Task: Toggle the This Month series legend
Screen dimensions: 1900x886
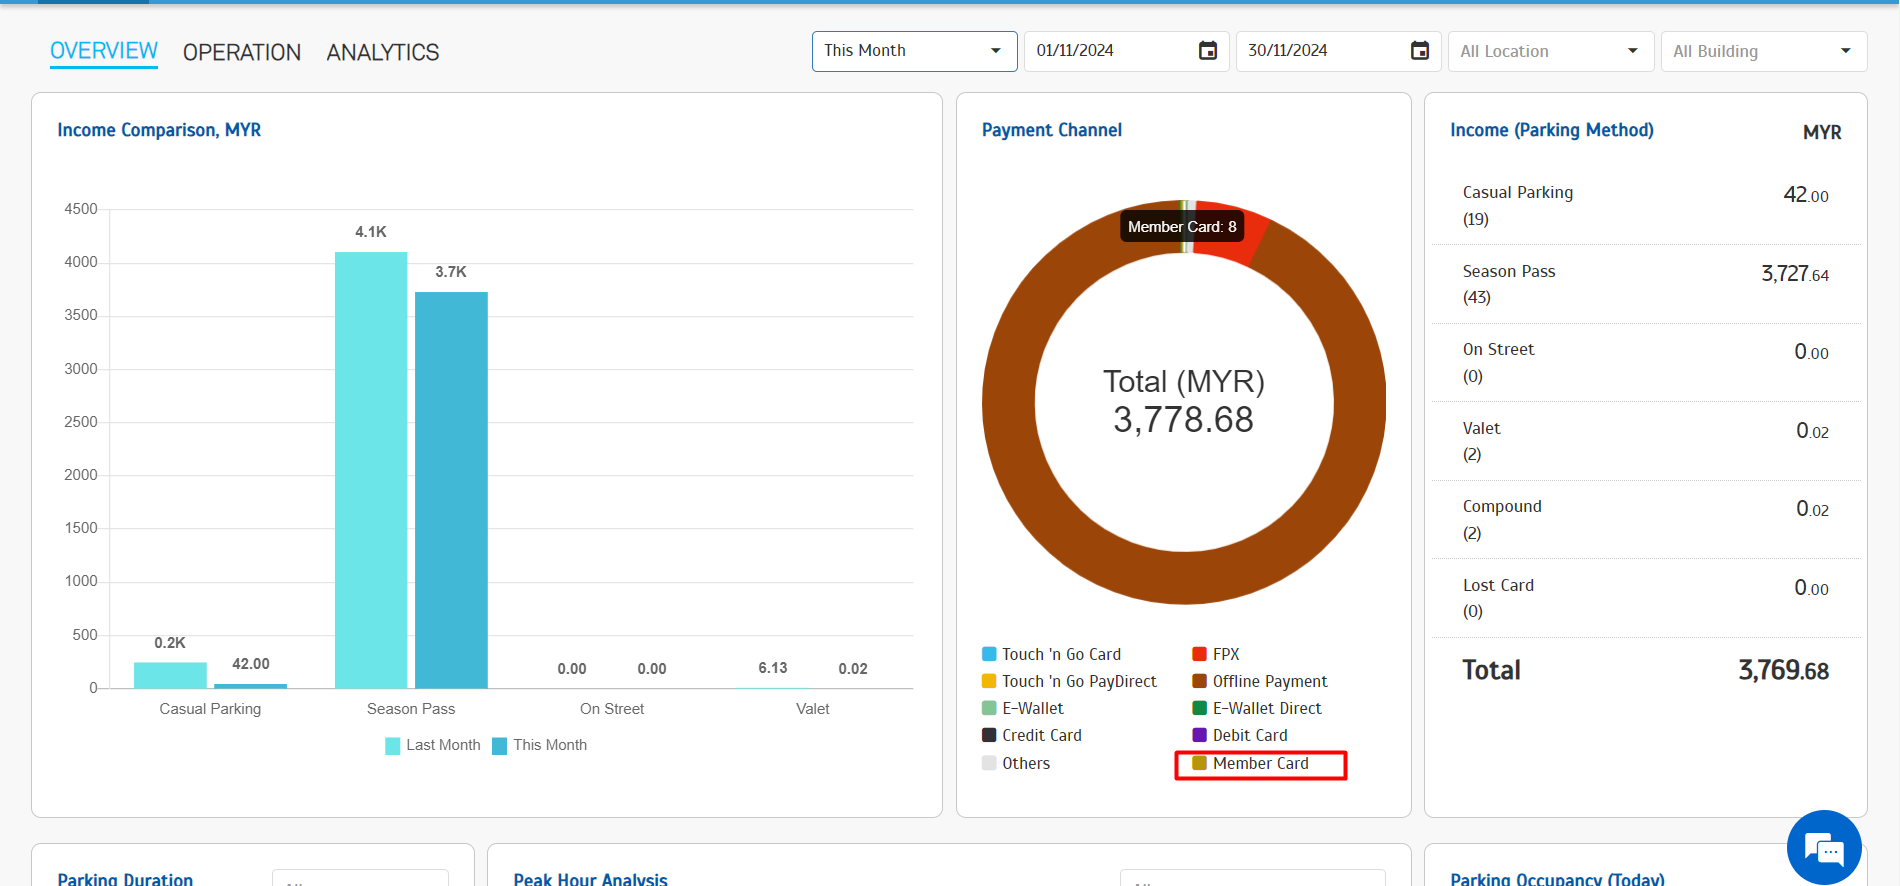Action: [x=540, y=745]
